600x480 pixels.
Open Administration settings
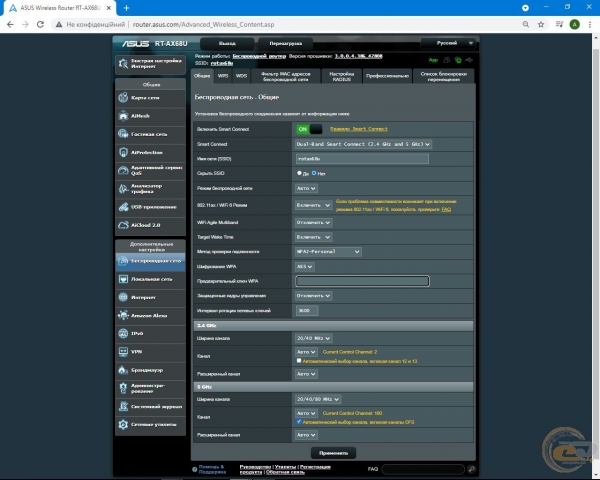tap(150, 388)
